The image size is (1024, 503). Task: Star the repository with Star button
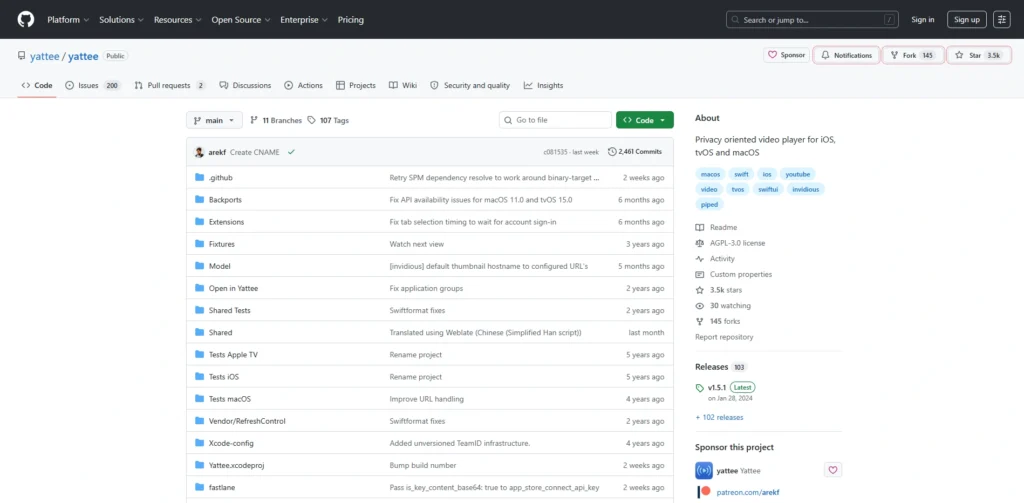pyautogui.click(x=978, y=56)
